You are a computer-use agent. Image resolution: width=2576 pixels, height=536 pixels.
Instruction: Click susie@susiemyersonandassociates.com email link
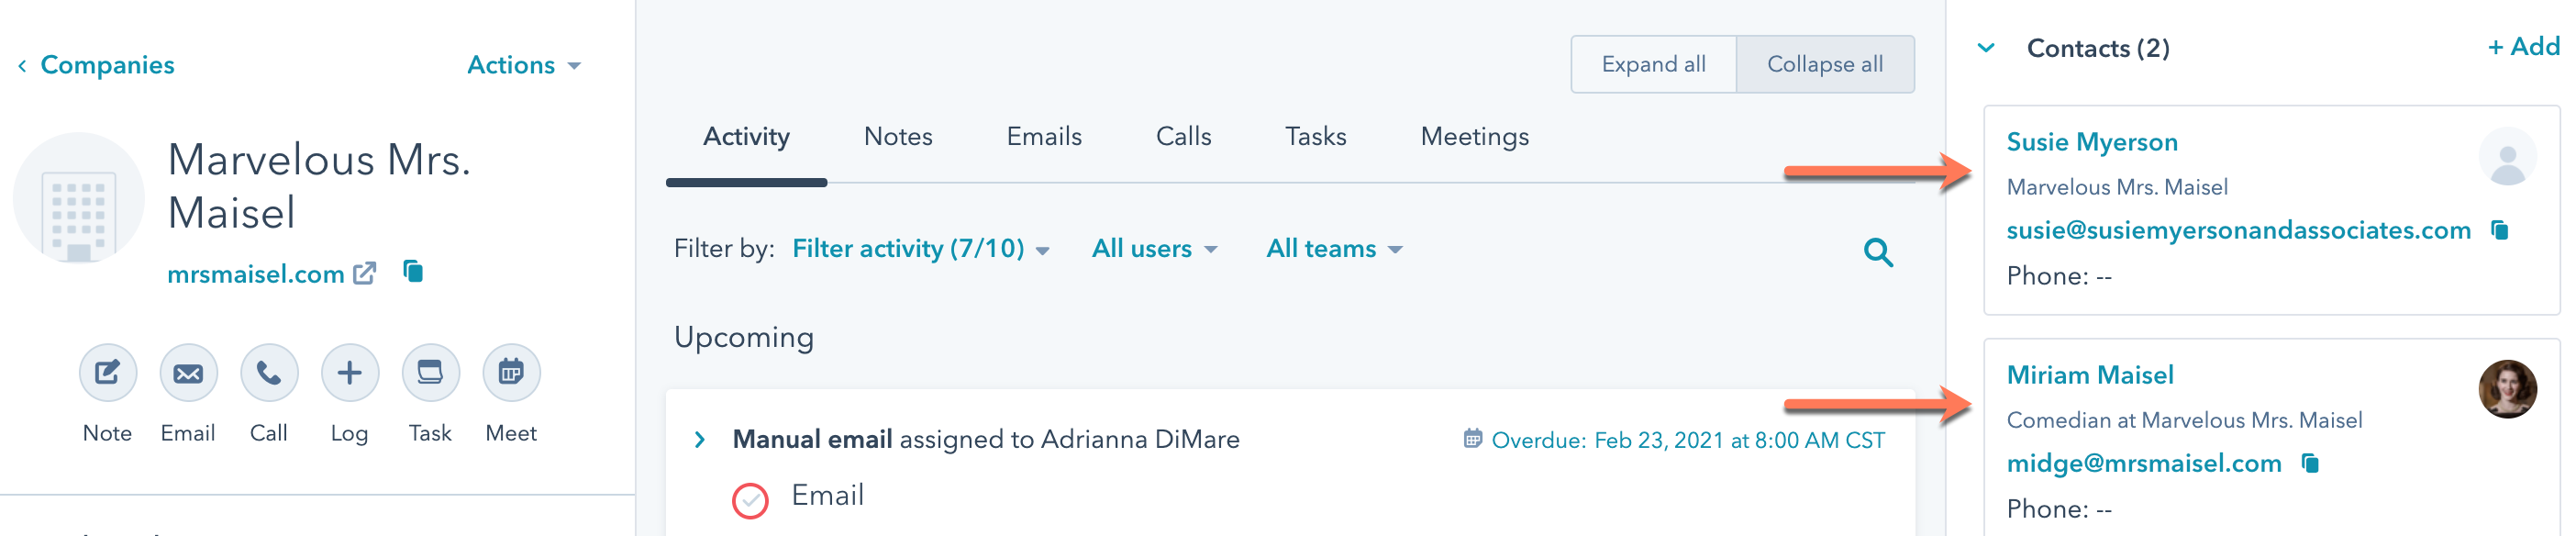[2238, 230]
